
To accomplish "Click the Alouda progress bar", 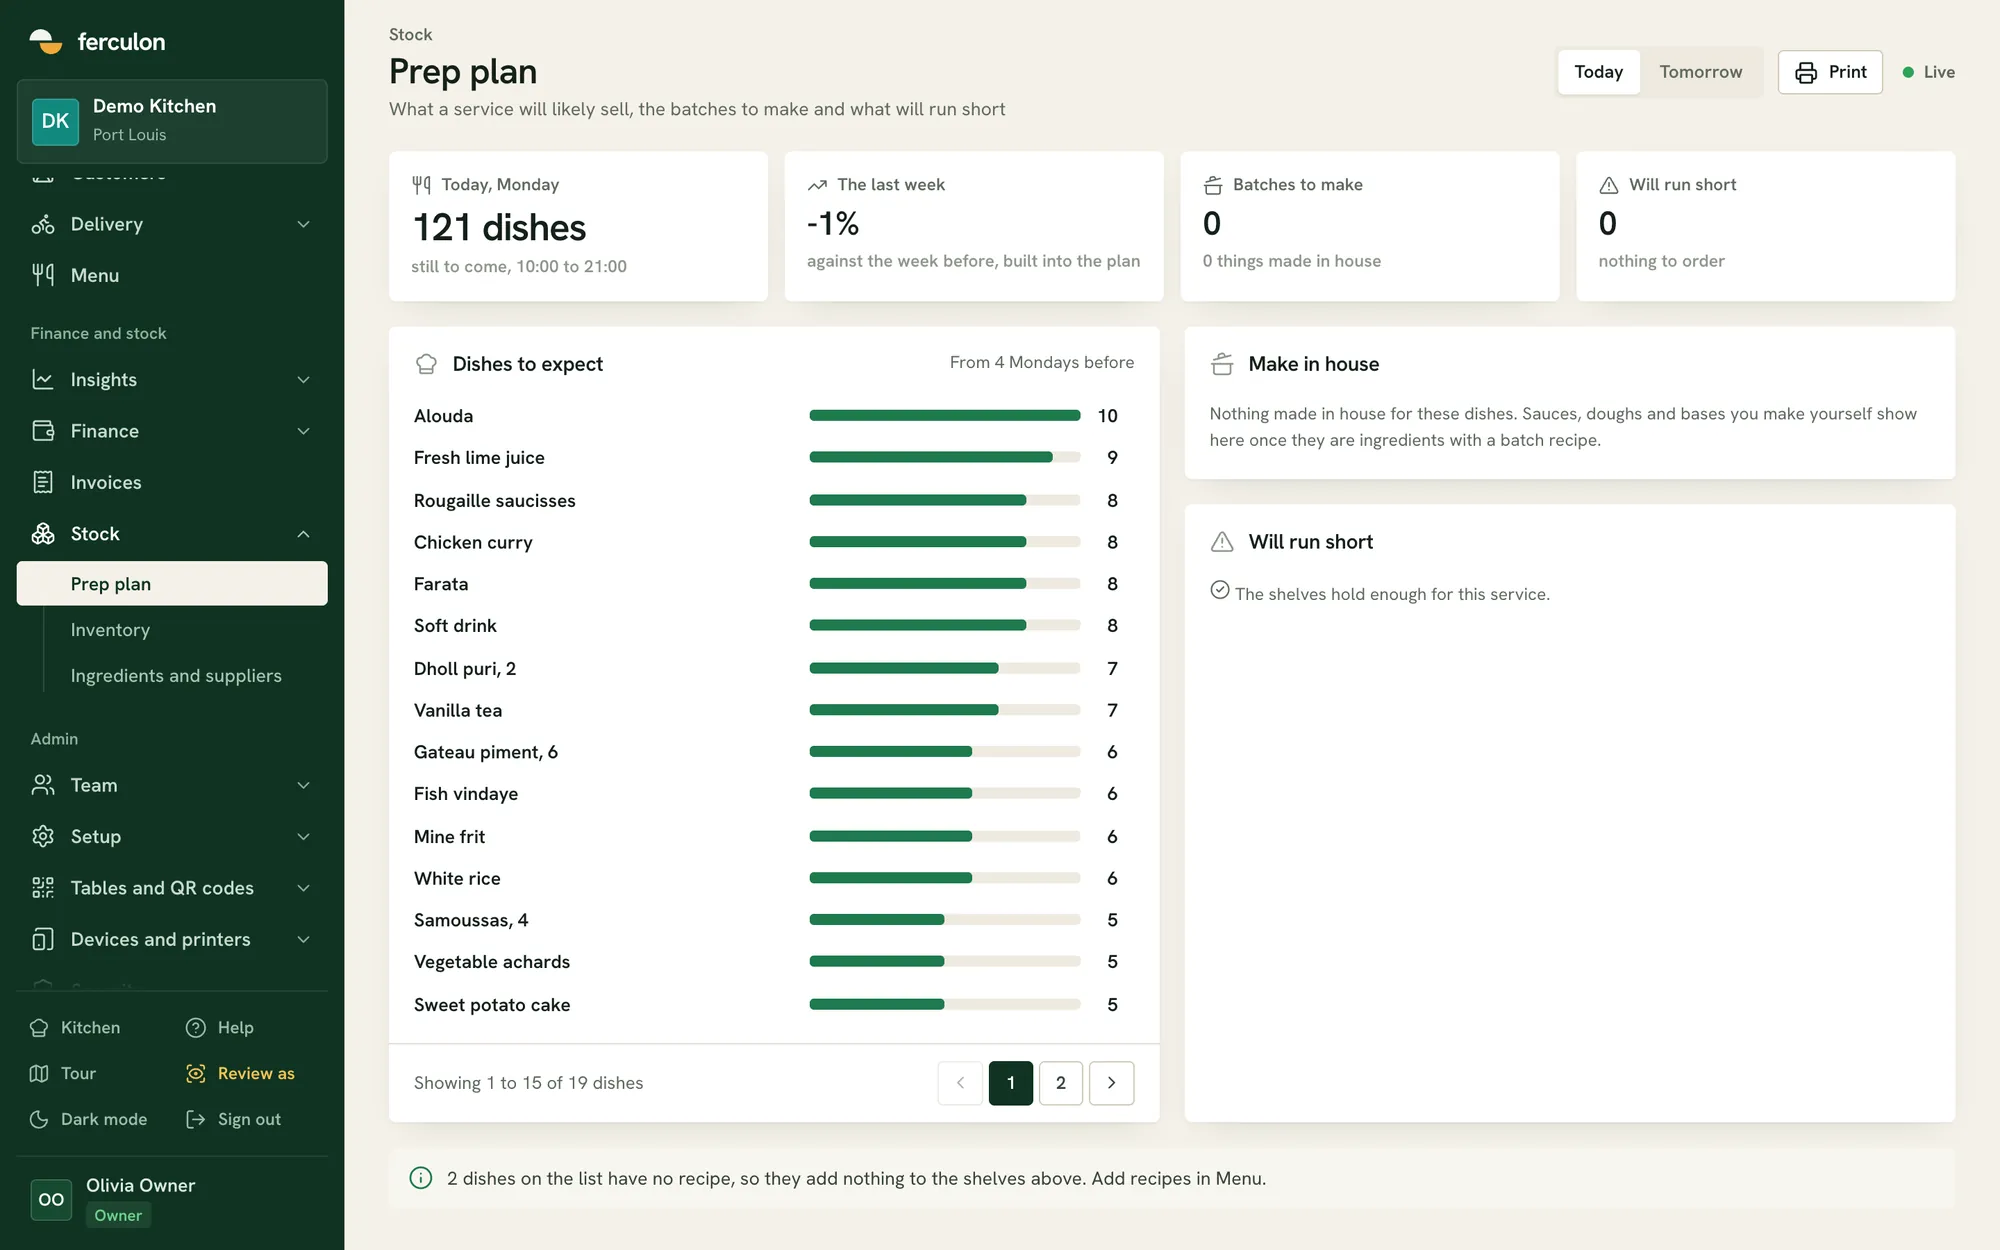I will point(945,415).
